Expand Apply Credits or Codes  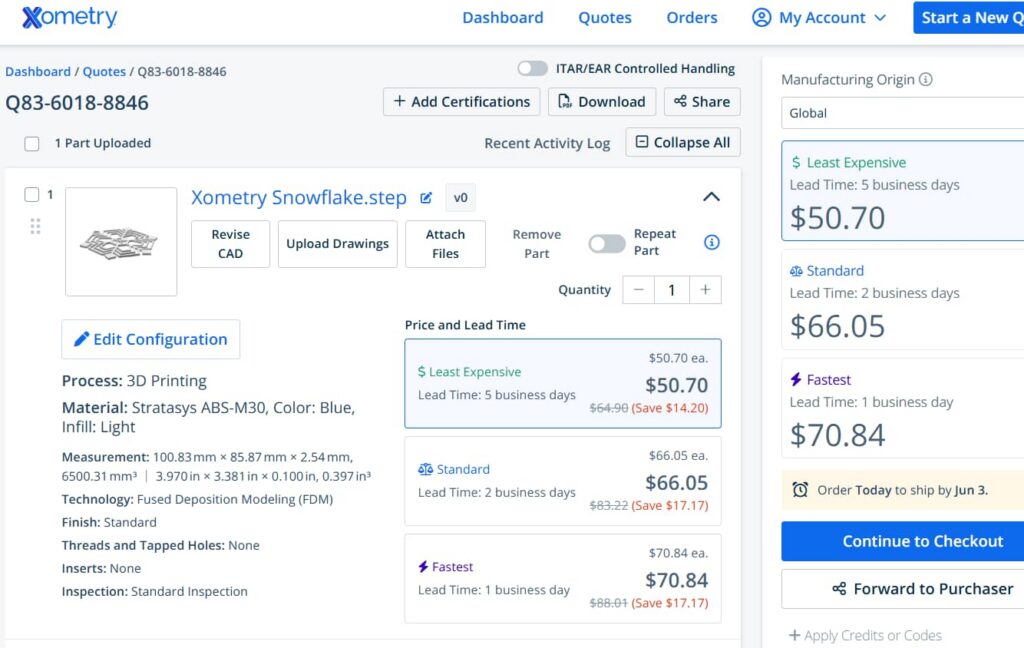point(865,635)
